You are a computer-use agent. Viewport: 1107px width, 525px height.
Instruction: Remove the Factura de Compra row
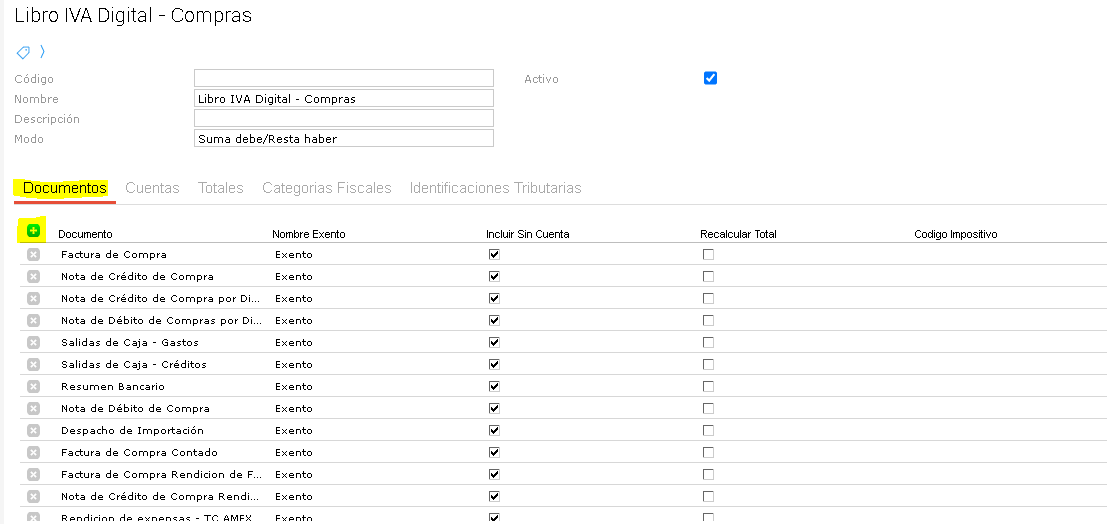point(33,255)
